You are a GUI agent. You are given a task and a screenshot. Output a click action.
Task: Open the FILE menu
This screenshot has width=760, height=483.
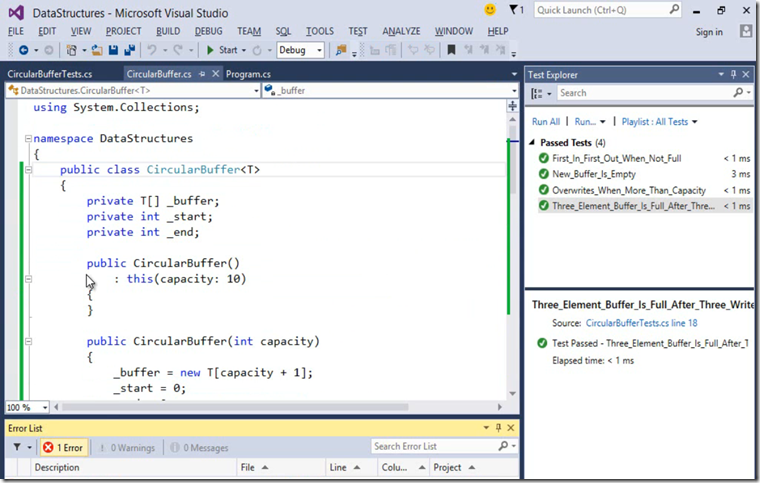pos(16,31)
